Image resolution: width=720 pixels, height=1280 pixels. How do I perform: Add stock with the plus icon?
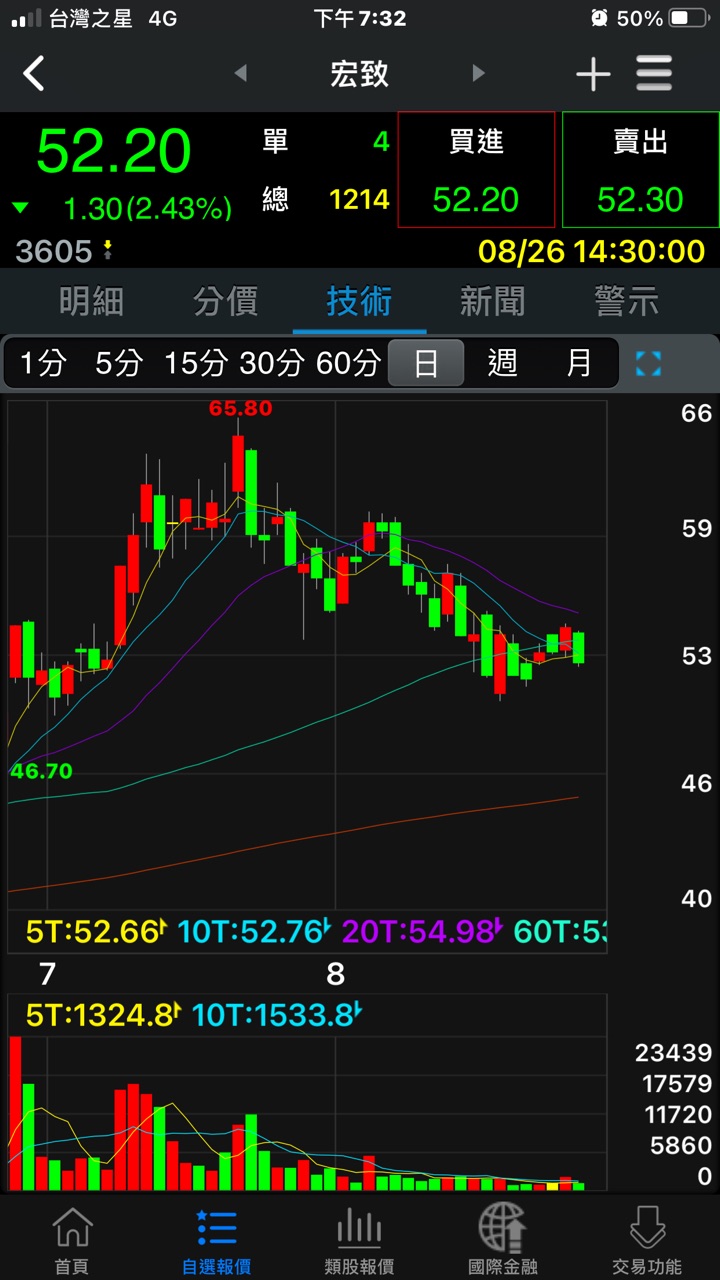[592, 74]
